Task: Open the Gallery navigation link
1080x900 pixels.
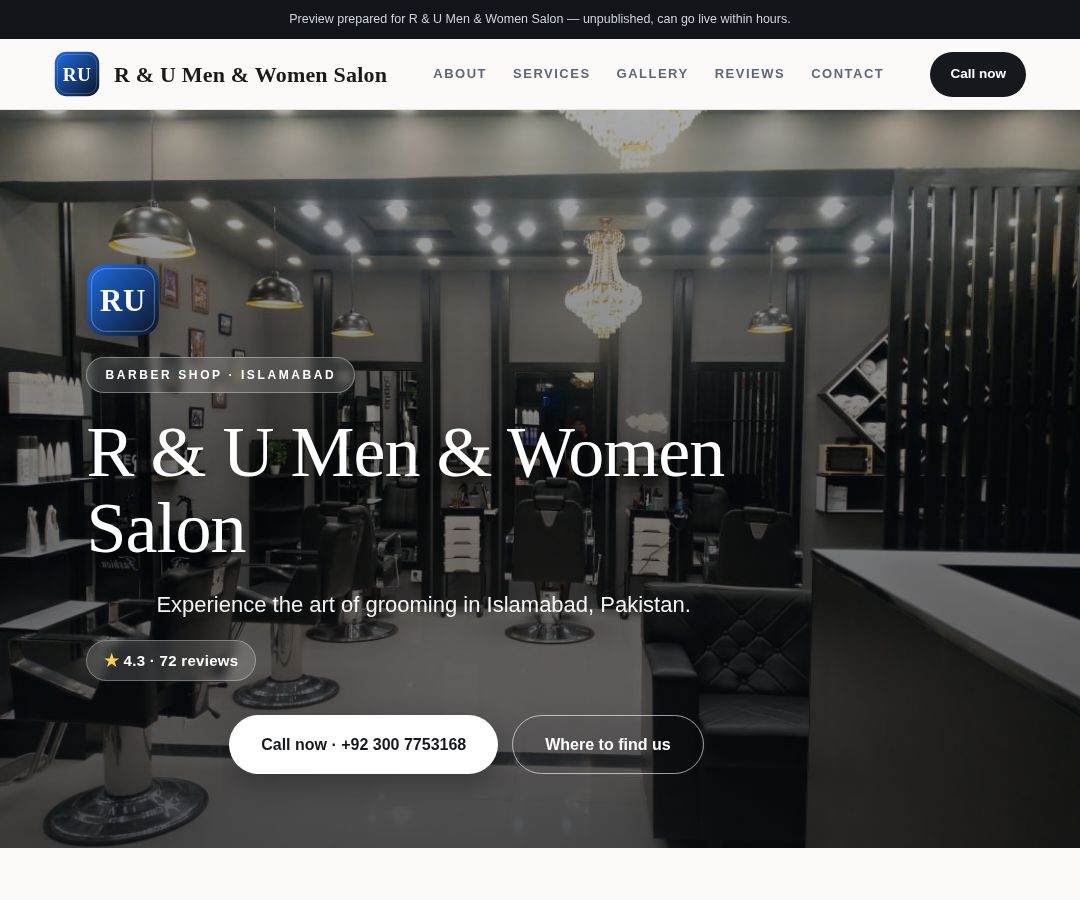Action: [x=652, y=74]
